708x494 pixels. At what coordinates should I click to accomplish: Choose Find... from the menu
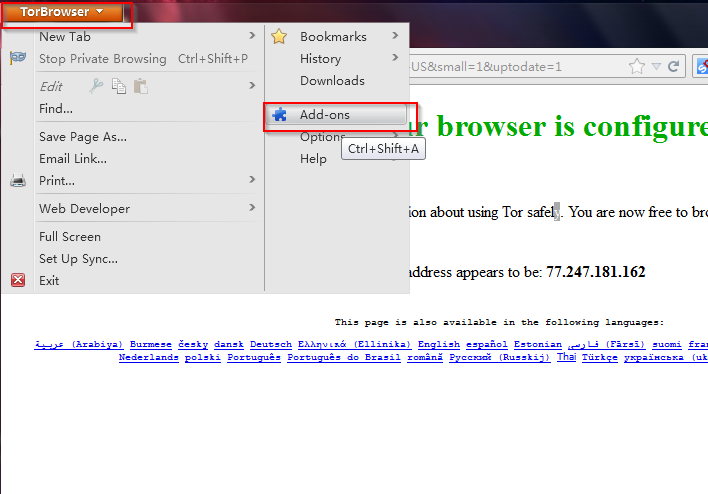tap(56, 109)
